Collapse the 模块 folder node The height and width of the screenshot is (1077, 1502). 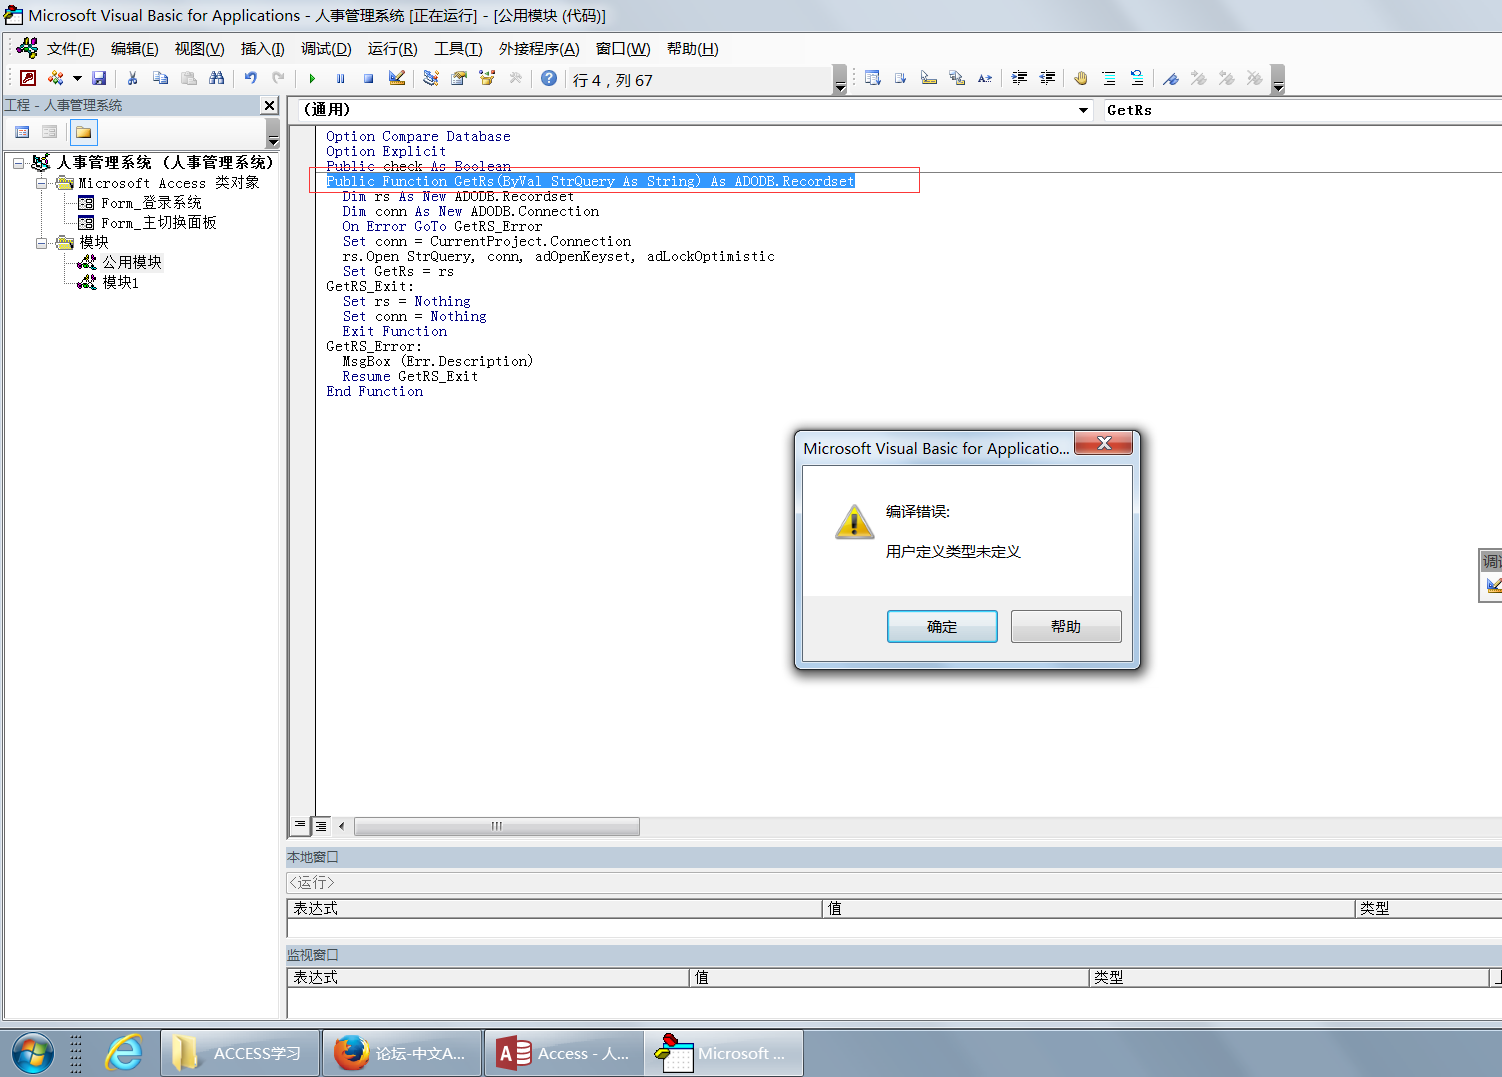click(41, 243)
